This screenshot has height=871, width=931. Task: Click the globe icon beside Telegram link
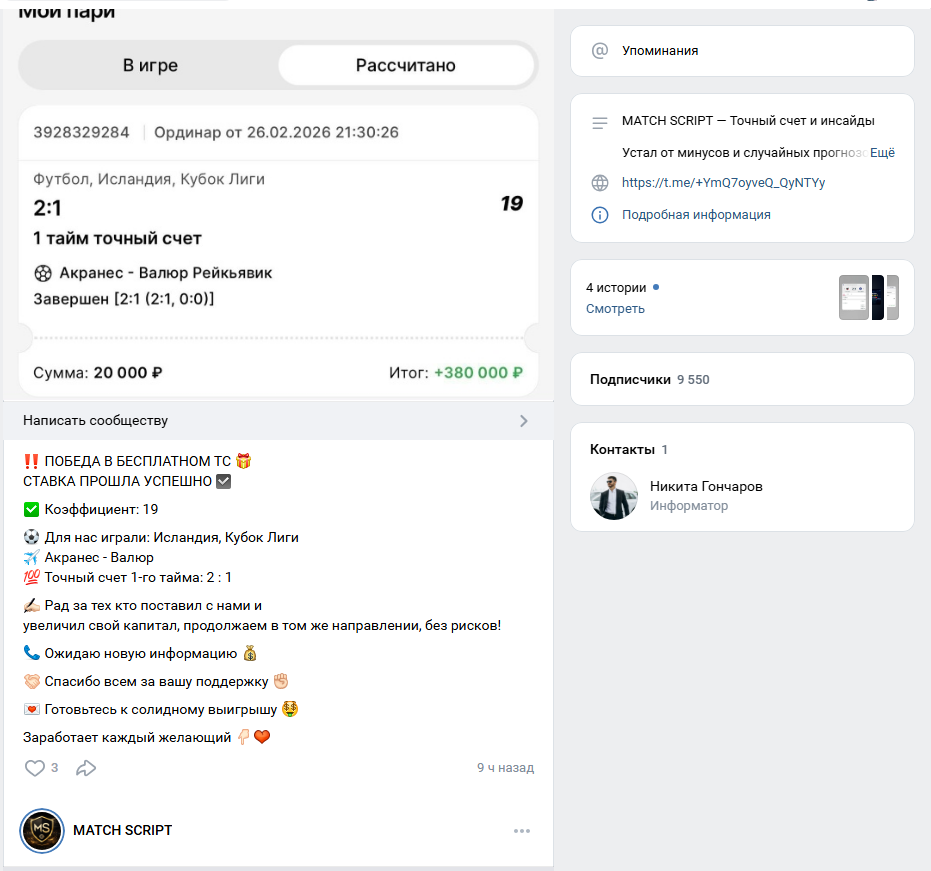[x=600, y=183]
